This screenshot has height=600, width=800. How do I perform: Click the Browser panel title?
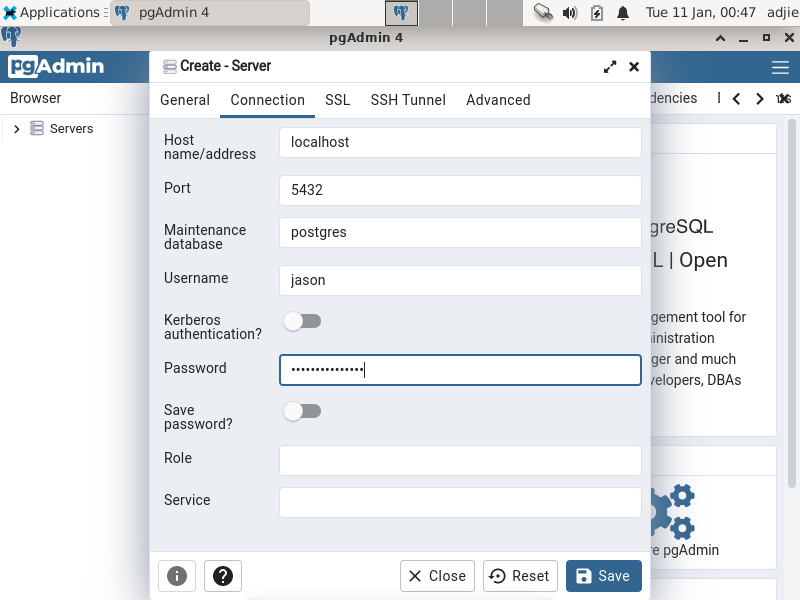[36, 98]
